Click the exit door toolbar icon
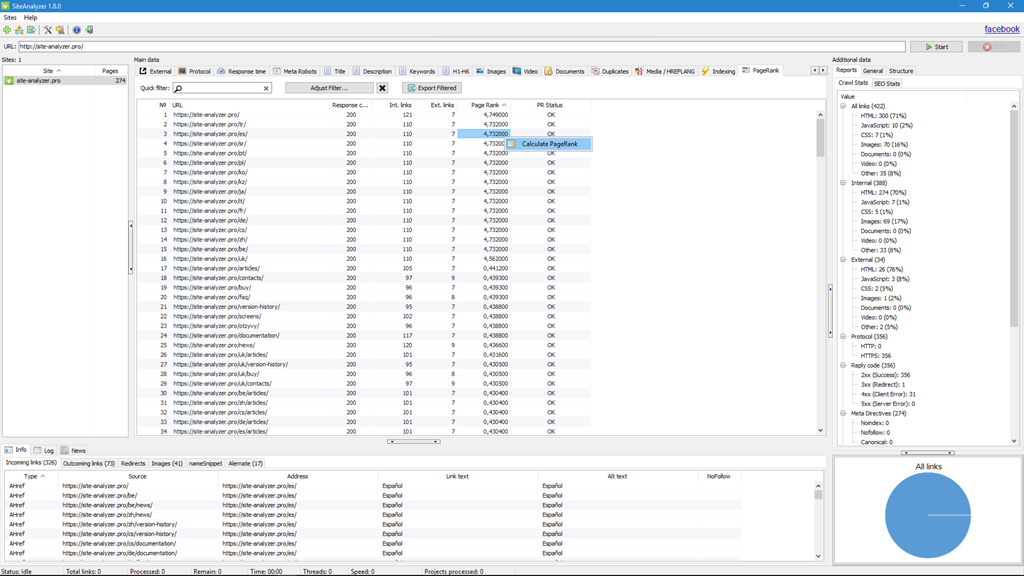 coord(89,30)
